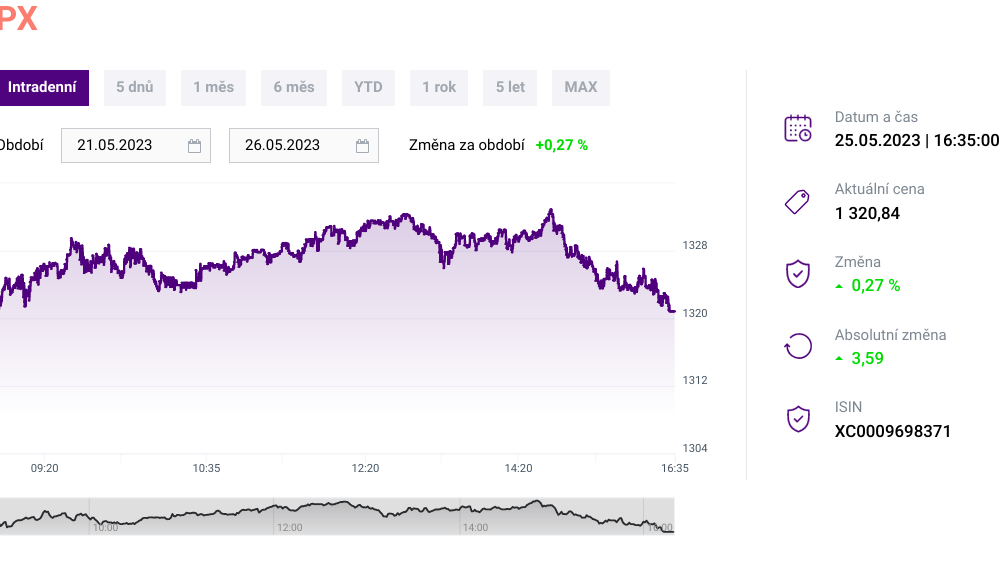Click the calendar-clock icon beside Datum a čas
The width and height of the screenshot is (1006, 566).
pyautogui.click(x=797, y=128)
